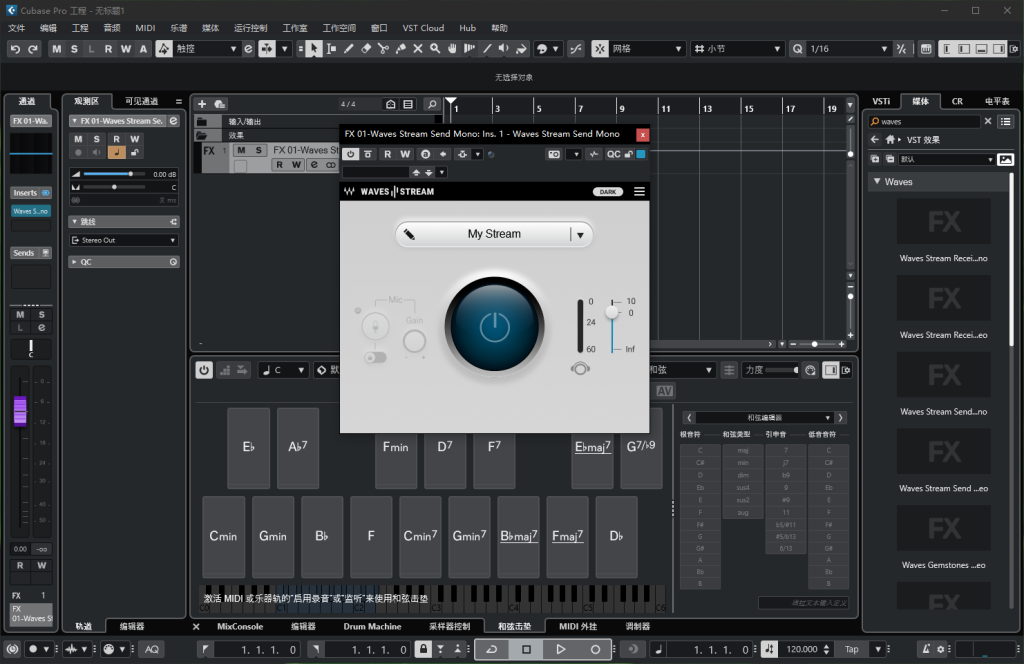The image size is (1024, 664).
Task: Open the MIDI menu
Action: click(145, 28)
